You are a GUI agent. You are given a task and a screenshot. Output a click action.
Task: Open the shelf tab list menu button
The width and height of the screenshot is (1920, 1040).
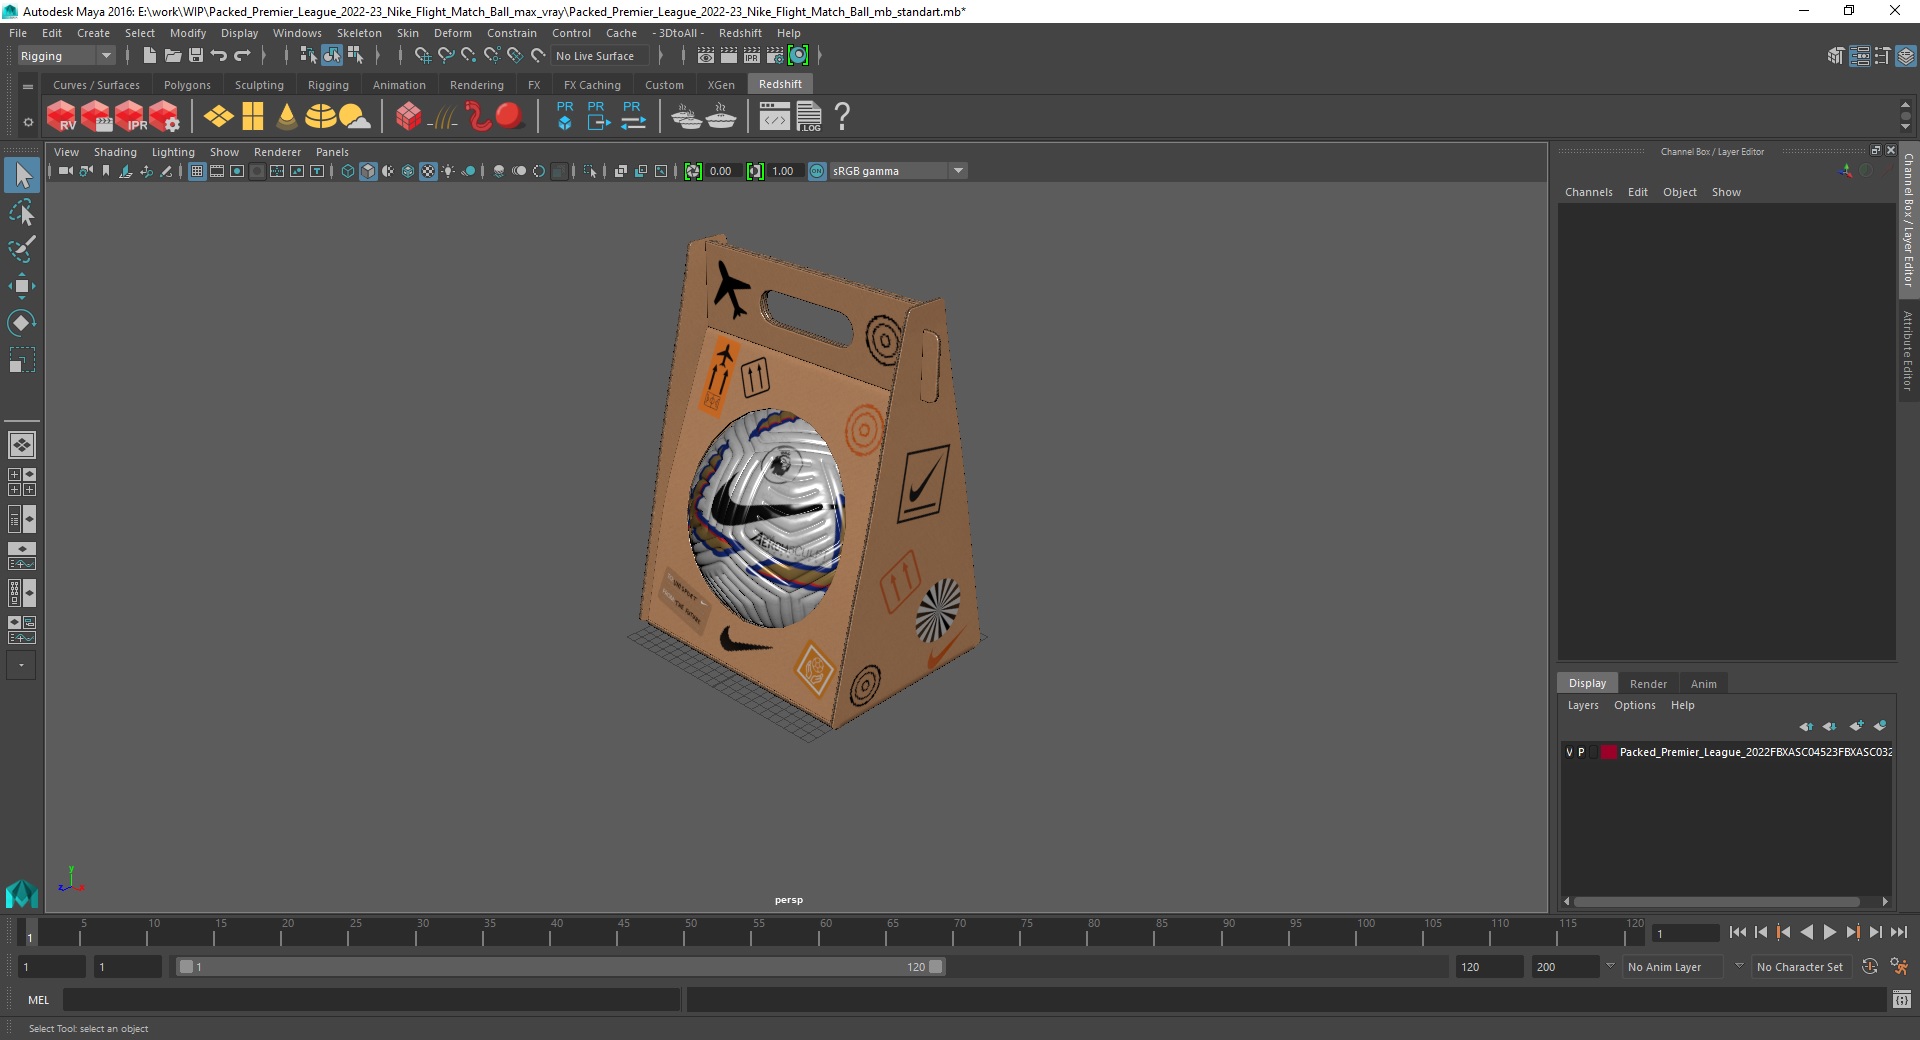28,87
